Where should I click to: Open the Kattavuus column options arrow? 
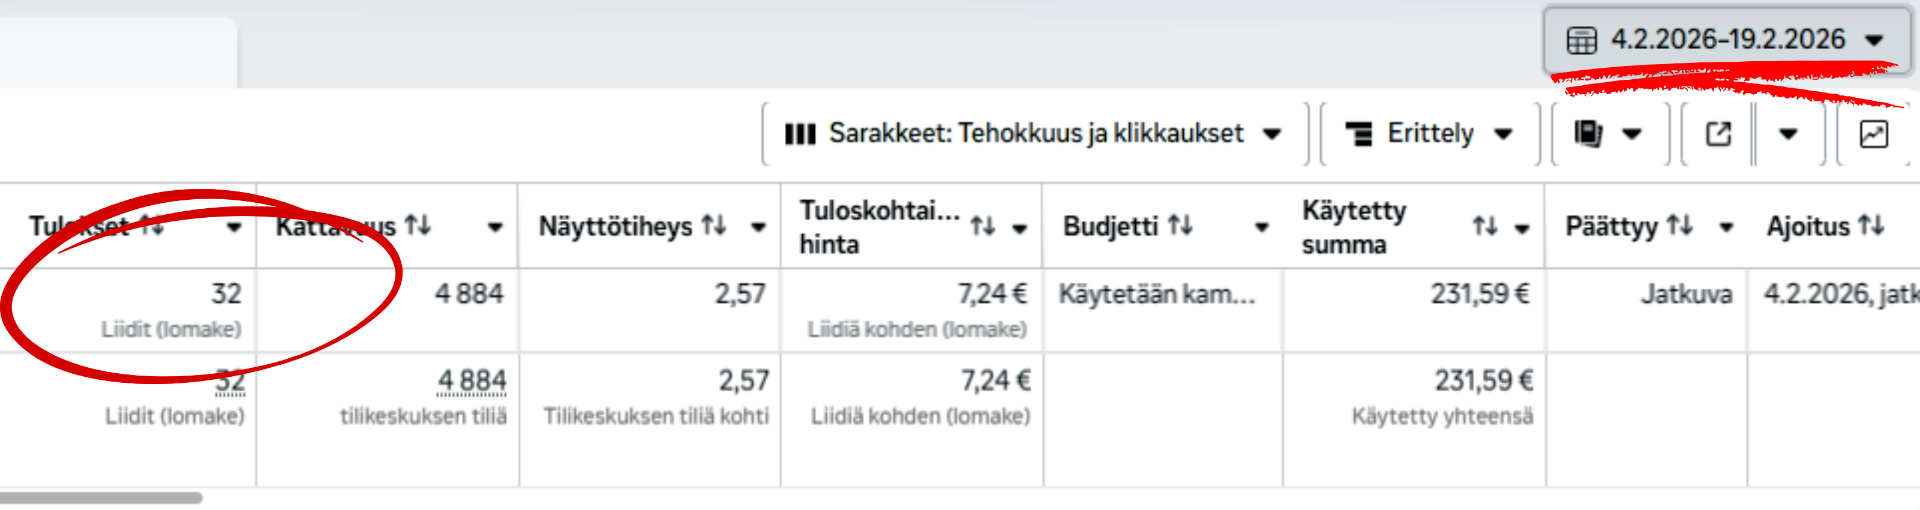pos(495,227)
